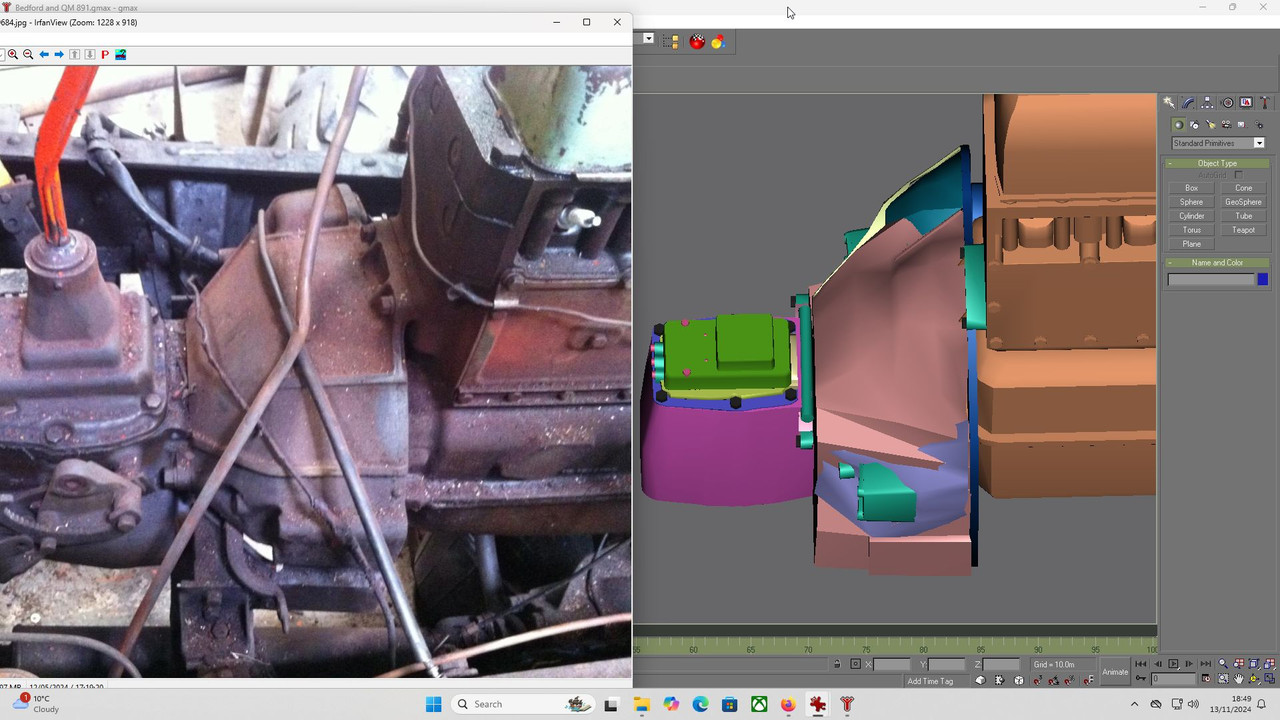Collapse the Name and Color rollout
This screenshot has height=720, width=1280.
point(1217,263)
